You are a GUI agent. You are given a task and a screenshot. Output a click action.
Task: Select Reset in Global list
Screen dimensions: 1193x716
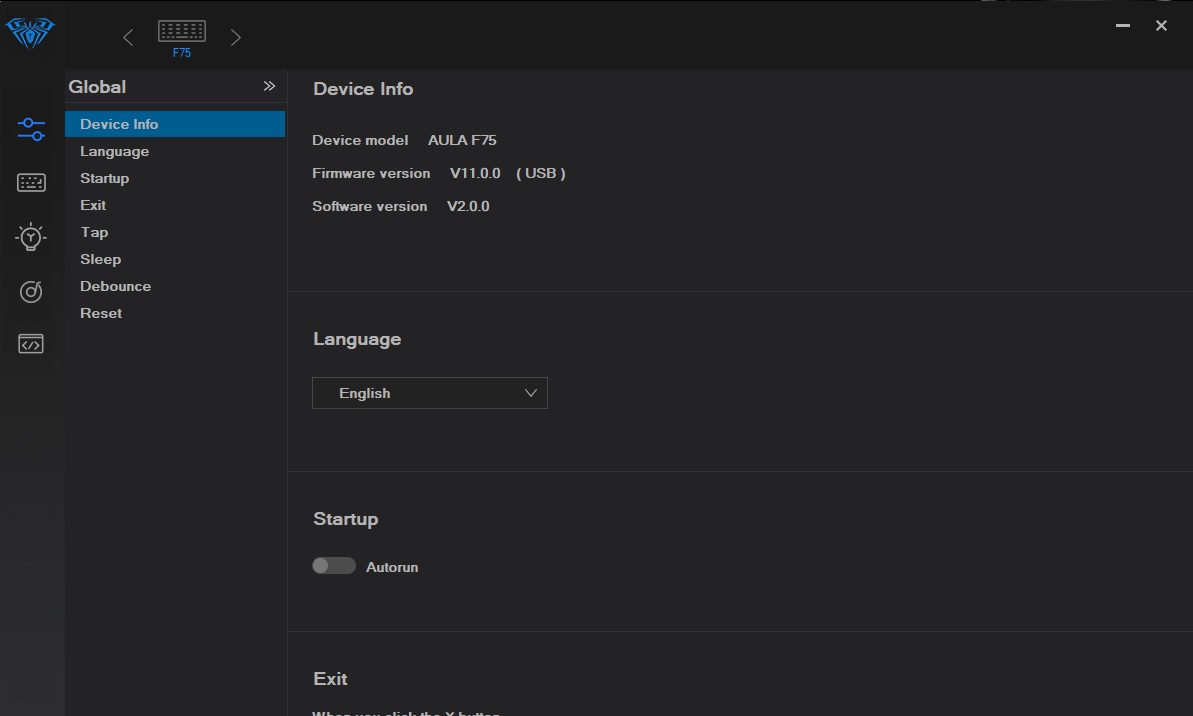(x=175, y=313)
